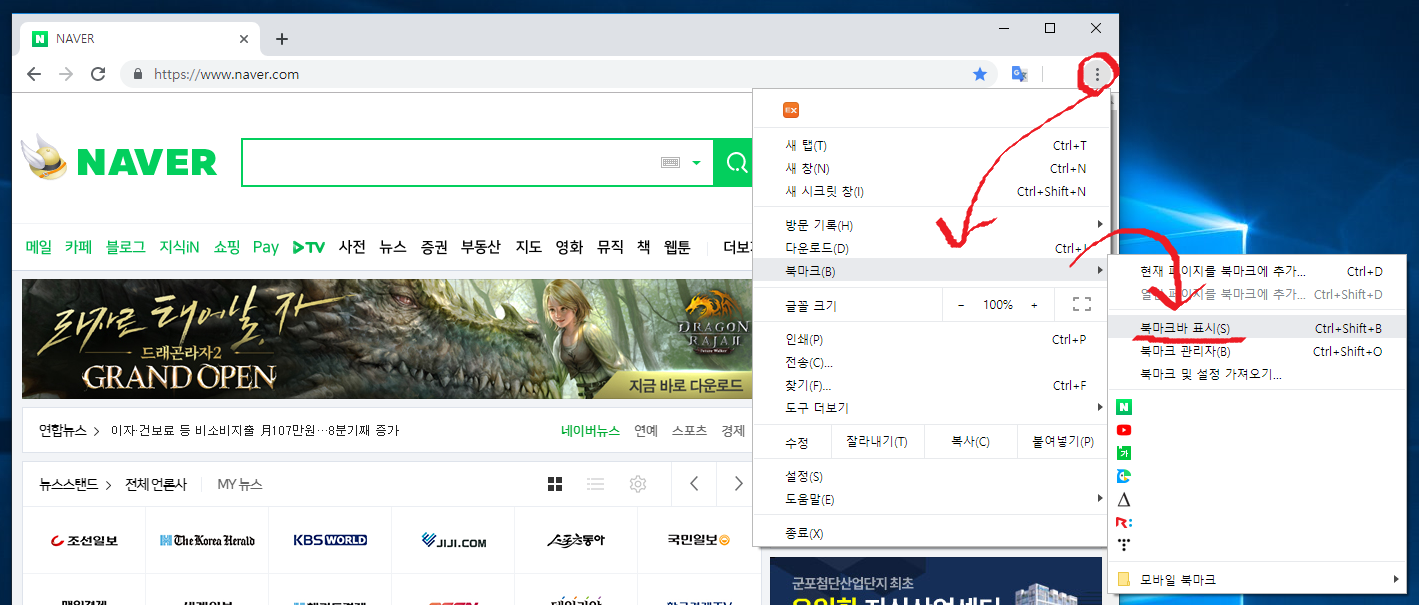Expand the search autocomplete dropdown arrow

[696, 163]
